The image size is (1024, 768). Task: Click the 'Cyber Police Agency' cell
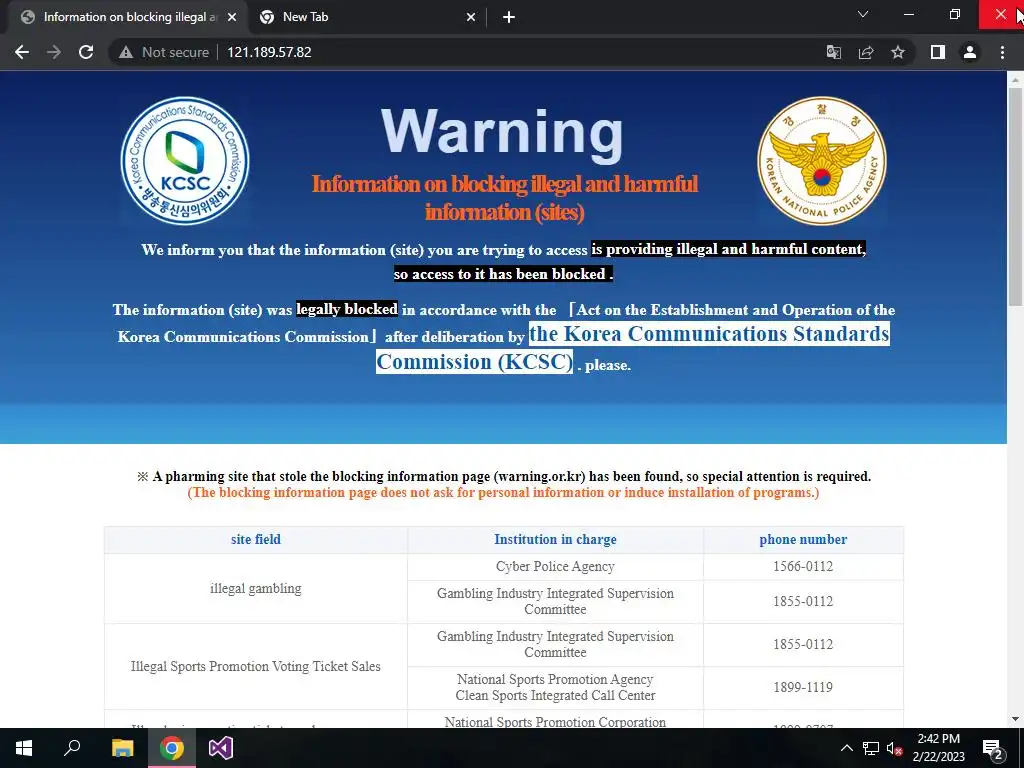tap(555, 567)
